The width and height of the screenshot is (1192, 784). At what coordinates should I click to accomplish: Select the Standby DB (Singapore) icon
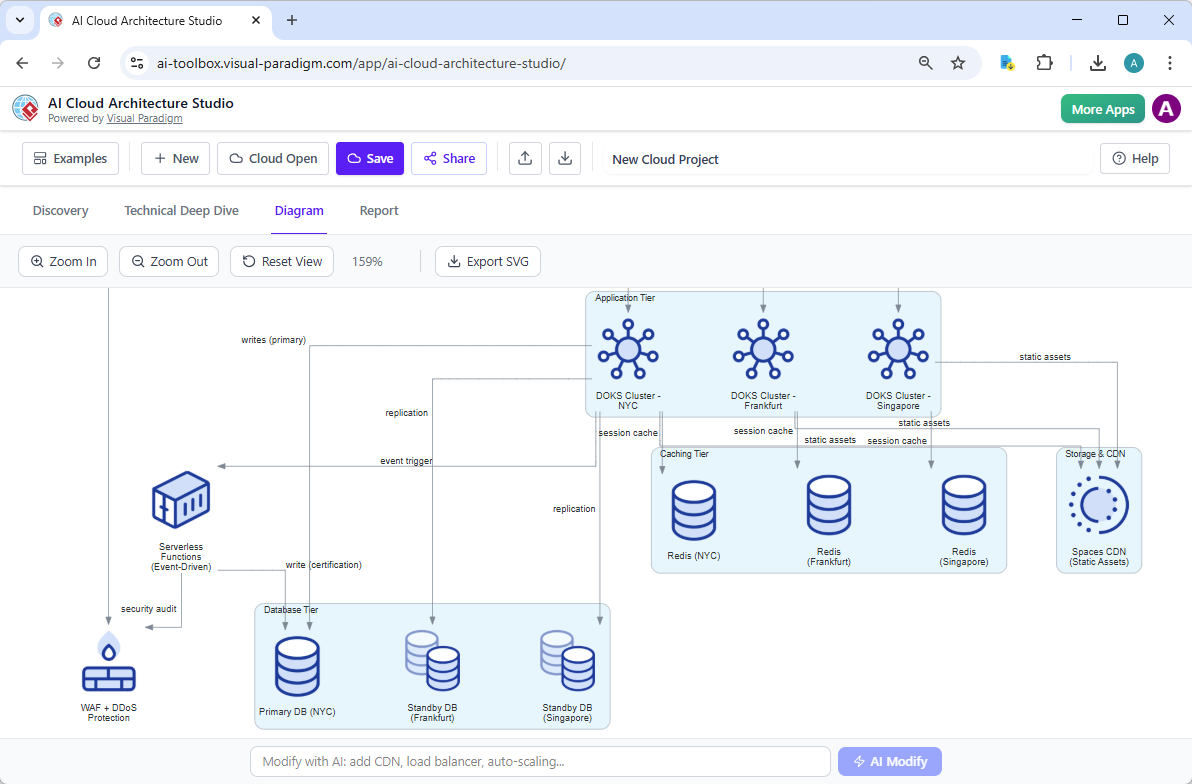click(x=568, y=663)
